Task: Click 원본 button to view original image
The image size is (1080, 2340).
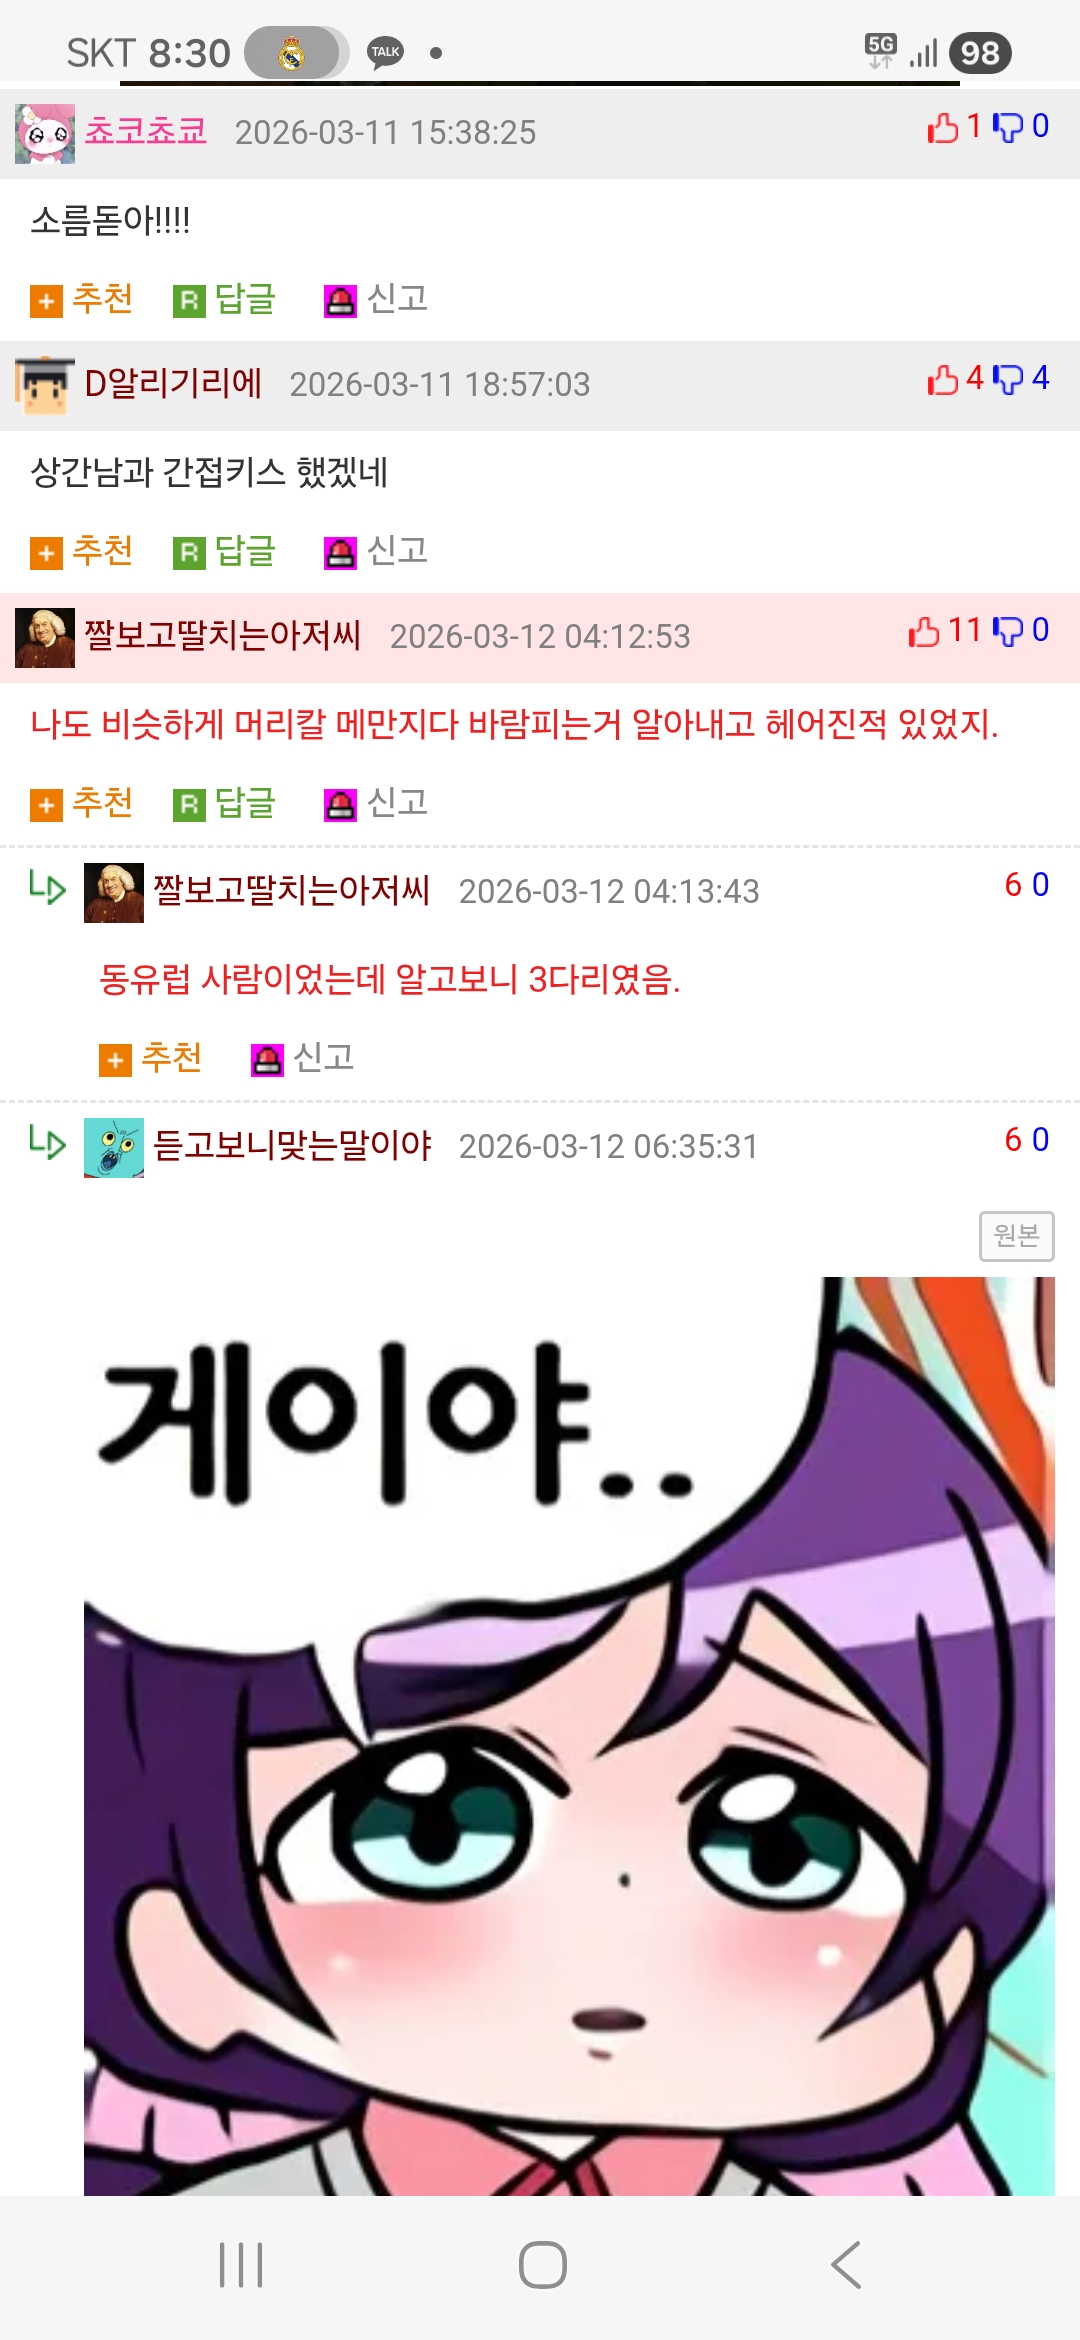Action: pyautogui.click(x=1016, y=1236)
